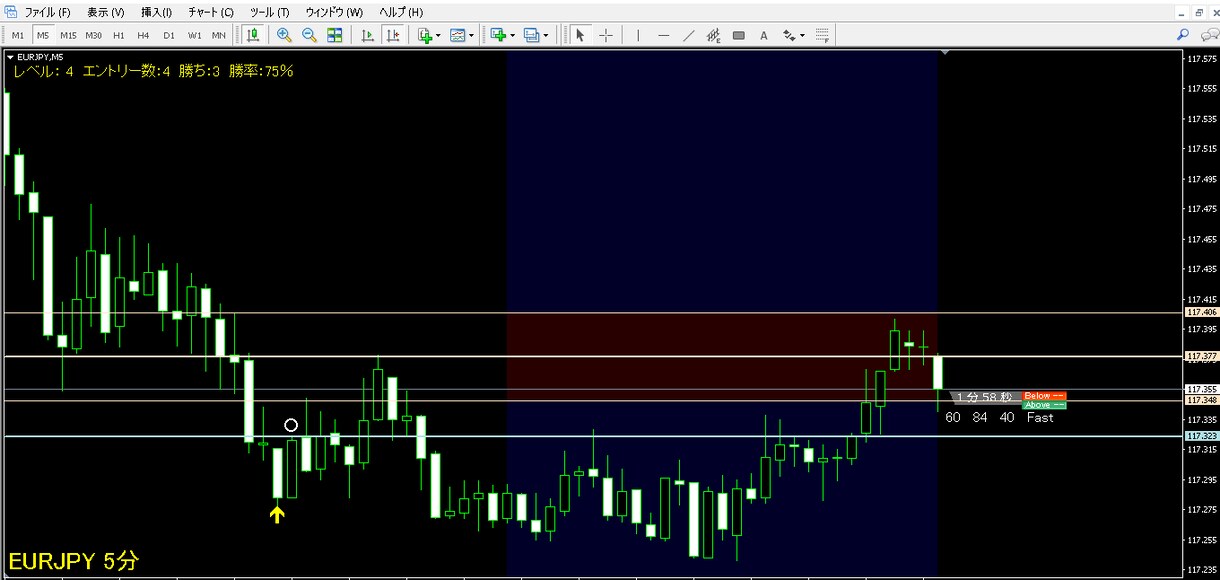This screenshot has width=1220, height=580.
Task: Toggle chart shift from right edge
Action: click(x=393, y=35)
